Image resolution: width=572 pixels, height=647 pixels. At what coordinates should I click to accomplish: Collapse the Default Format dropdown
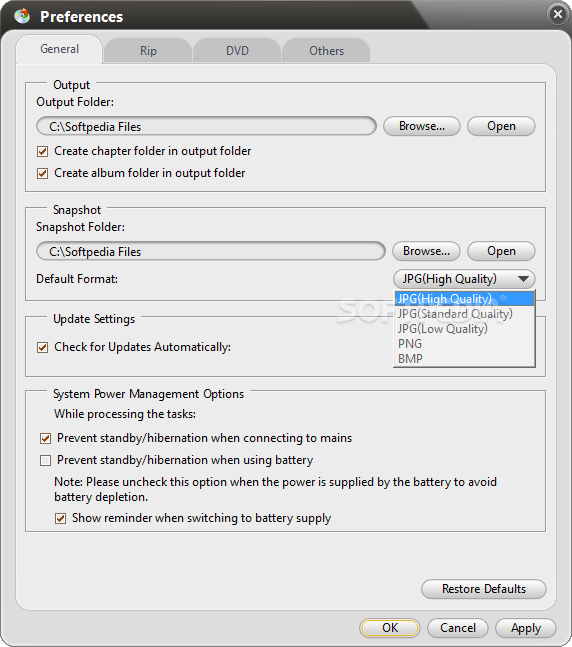click(464, 279)
